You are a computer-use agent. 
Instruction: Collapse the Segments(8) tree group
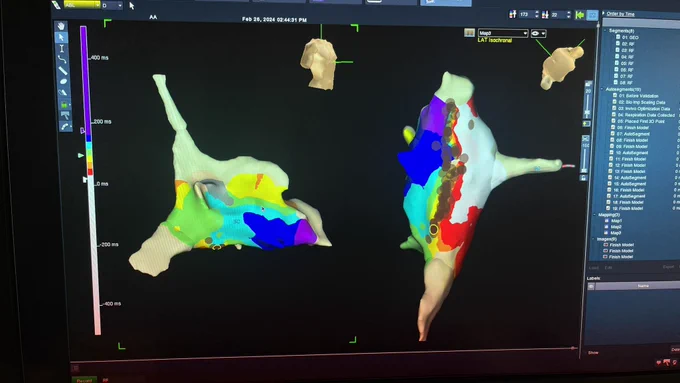click(605, 30)
